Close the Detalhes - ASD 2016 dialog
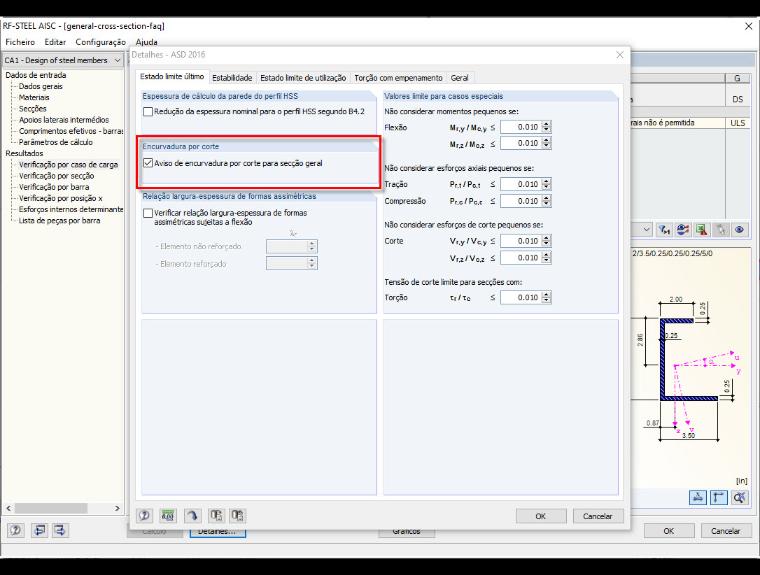 tap(619, 55)
